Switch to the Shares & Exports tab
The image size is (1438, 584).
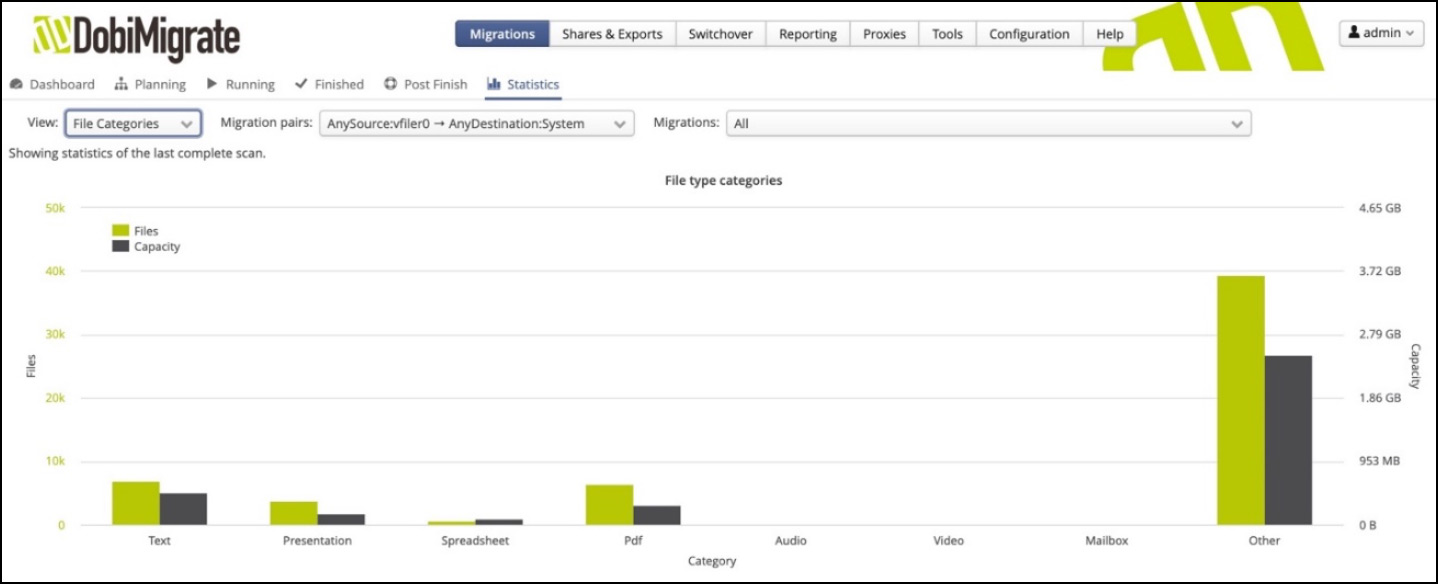(612, 34)
